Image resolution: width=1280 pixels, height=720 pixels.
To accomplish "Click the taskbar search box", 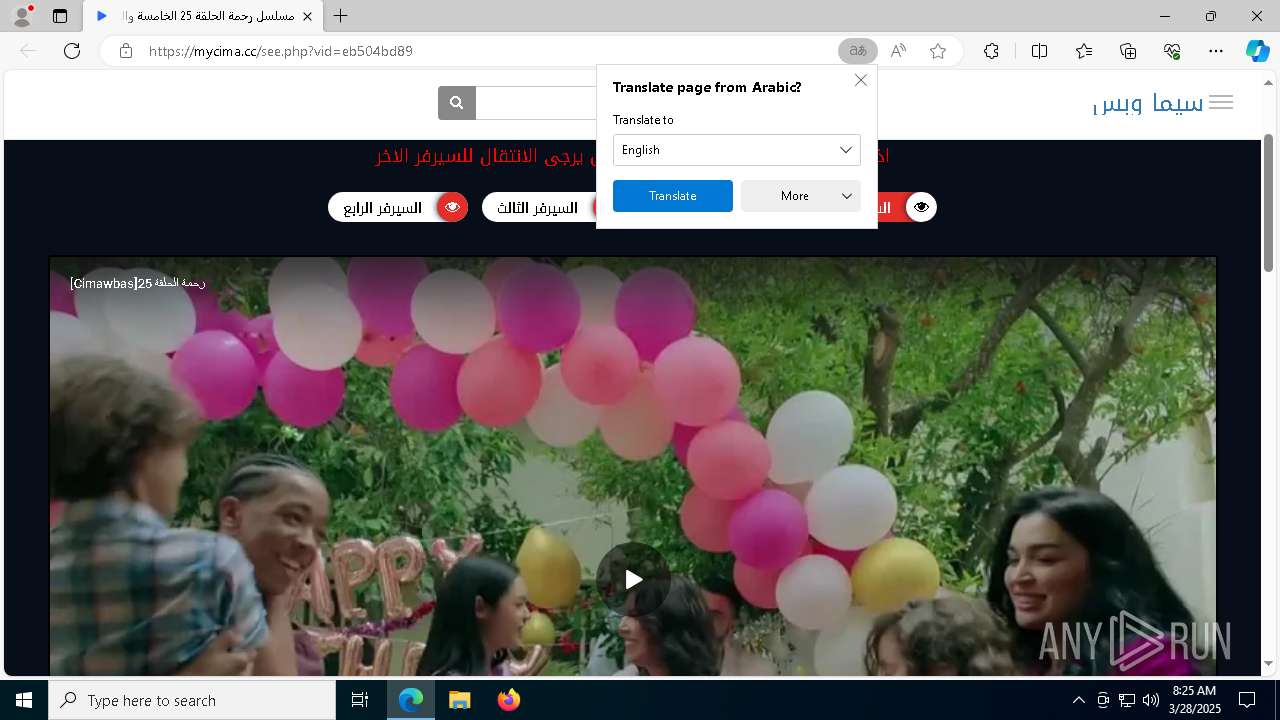I will pos(192,700).
